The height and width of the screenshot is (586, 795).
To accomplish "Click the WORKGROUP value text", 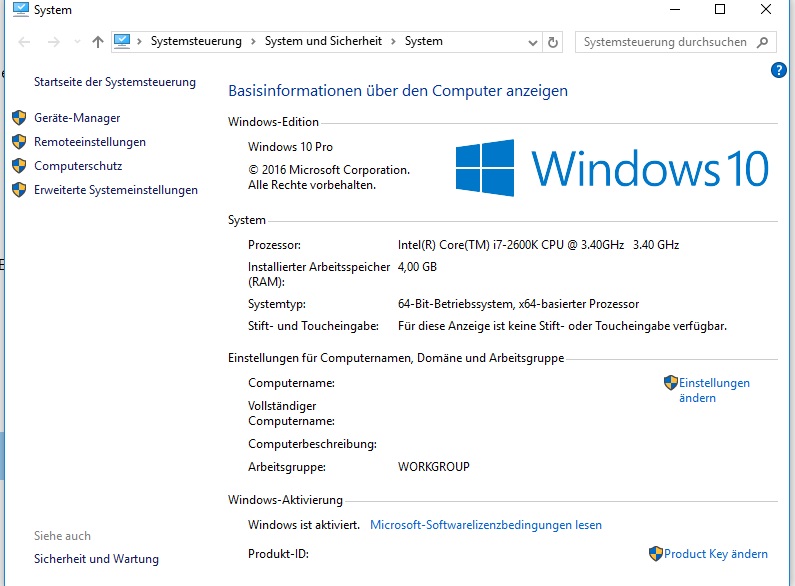I will (x=433, y=467).
